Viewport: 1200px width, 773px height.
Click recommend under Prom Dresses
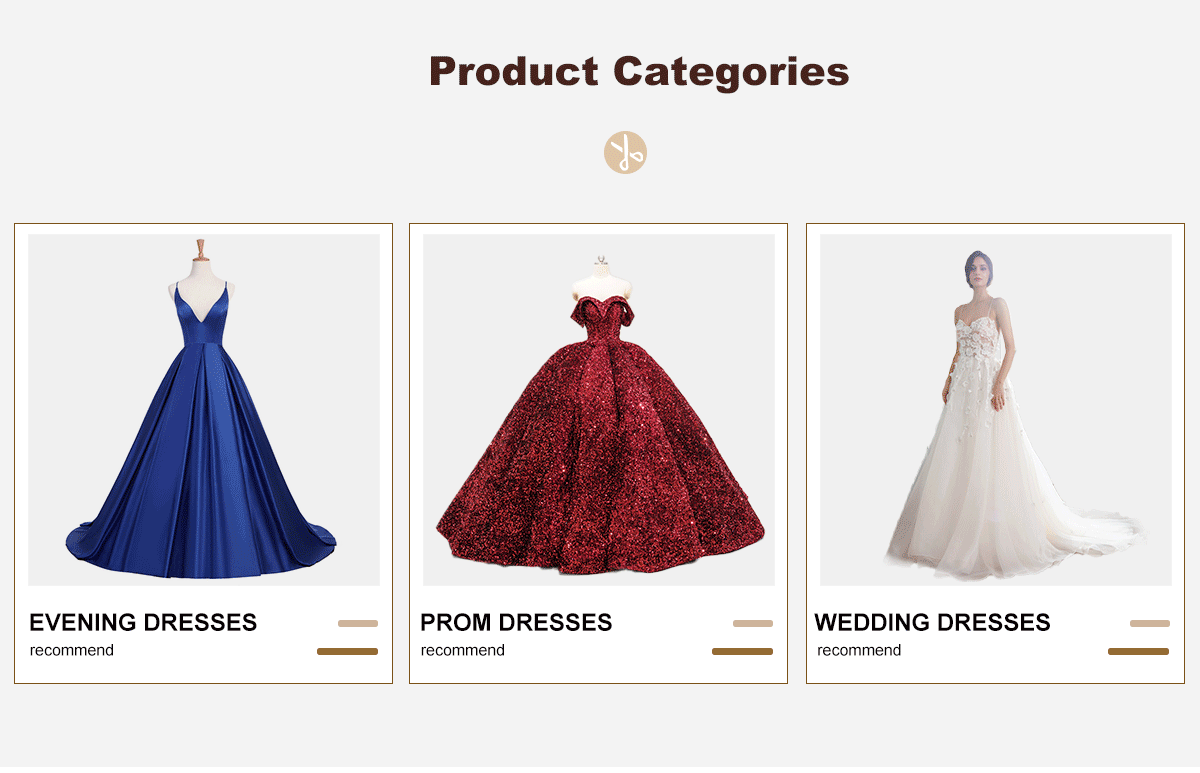coord(463,650)
